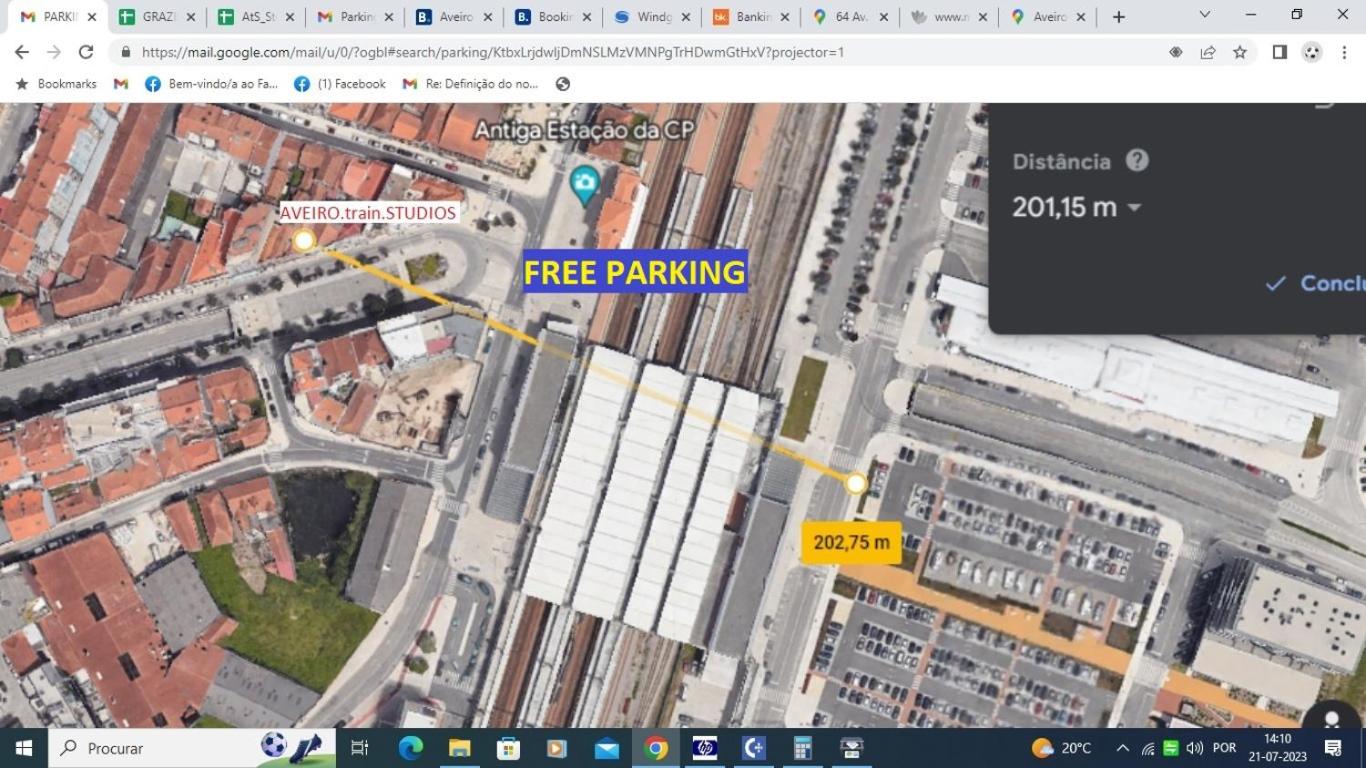Open the Bem-vindo/a ao Facebook bookmark
The image size is (1366, 768).
pyautogui.click(x=212, y=84)
